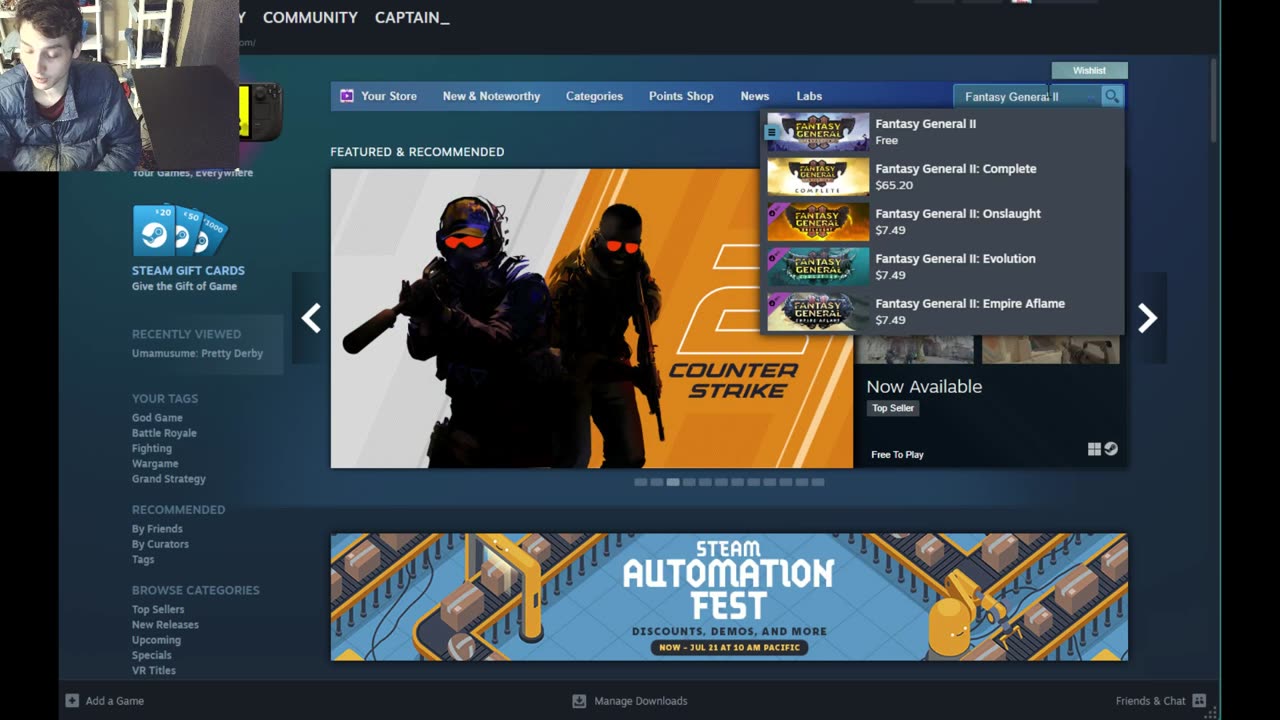1280x720 pixels.
Task: Click the SteamOS platform icon beside Windows
Action: (x=1111, y=450)
